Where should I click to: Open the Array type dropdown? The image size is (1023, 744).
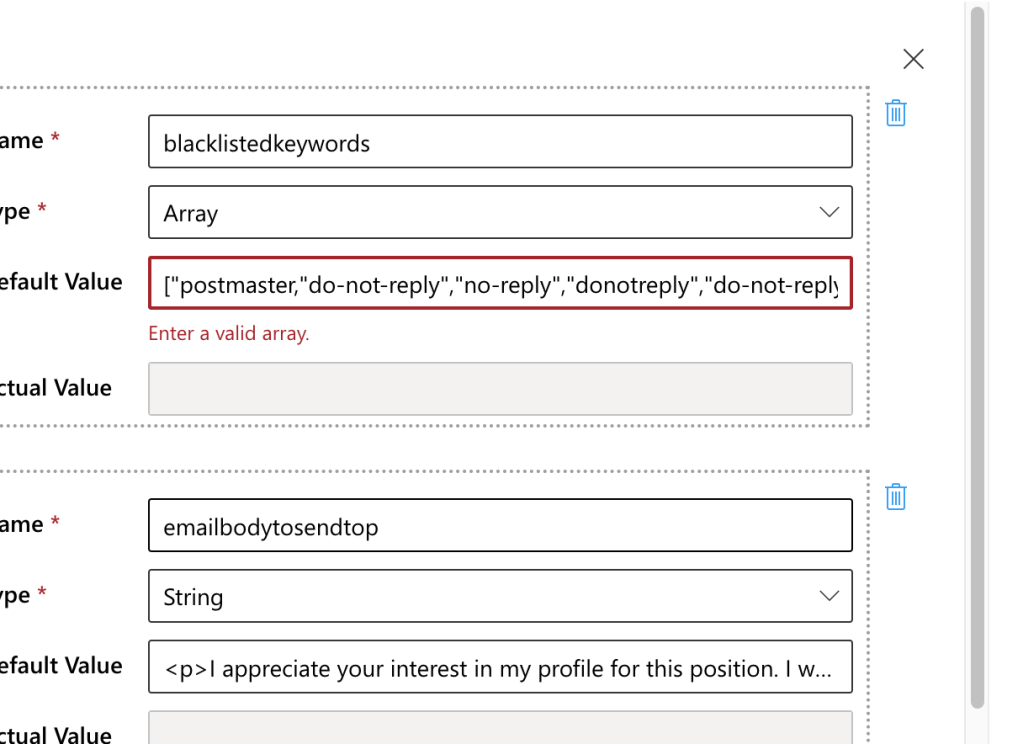tap(500, 212)
